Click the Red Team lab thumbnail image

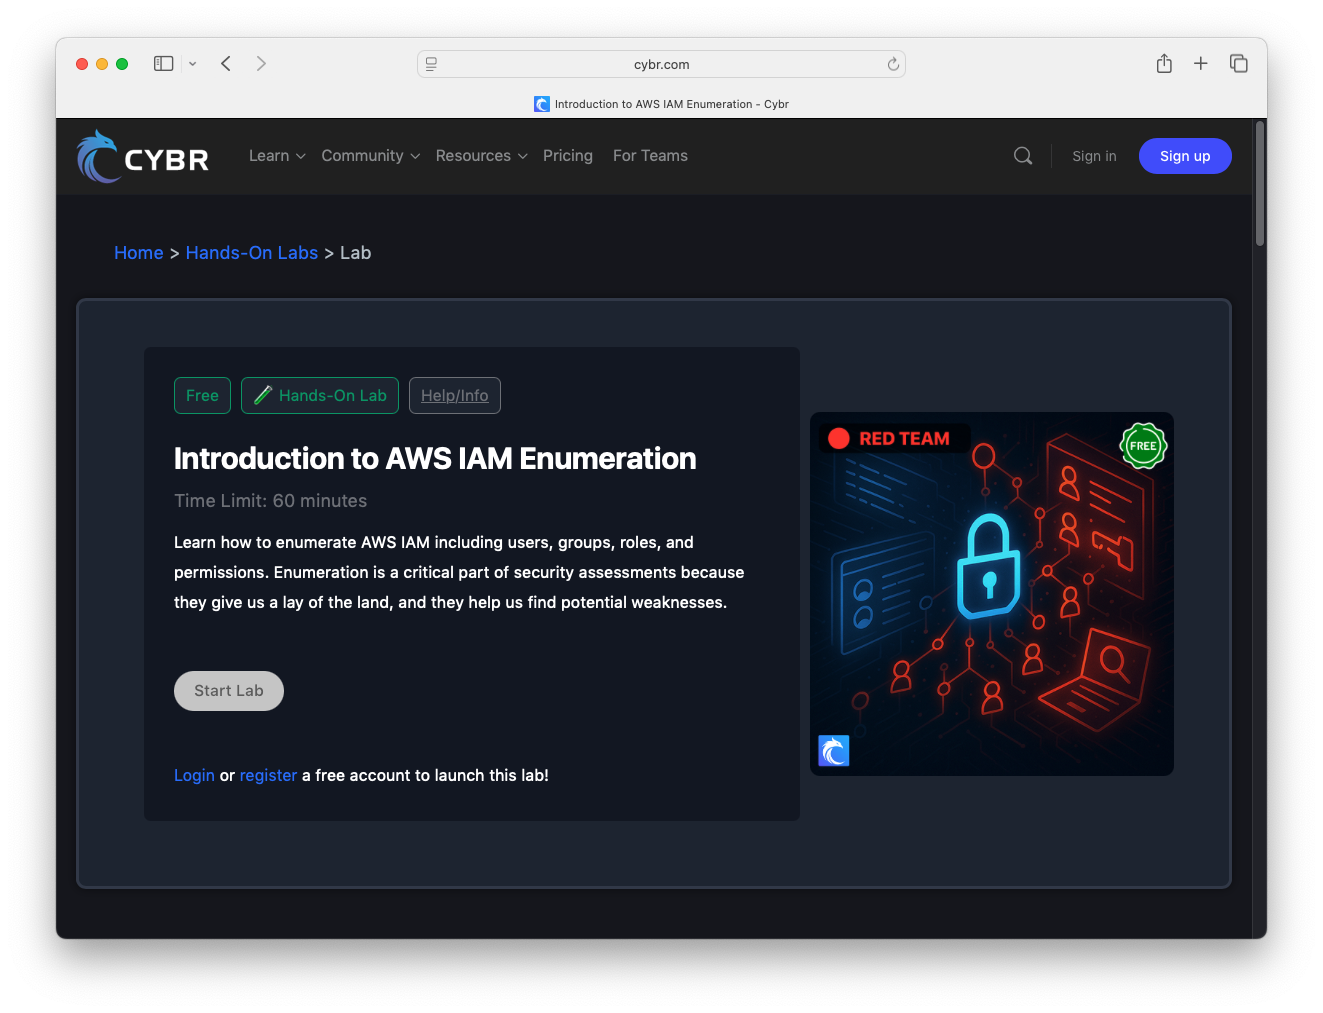[991, 594]
